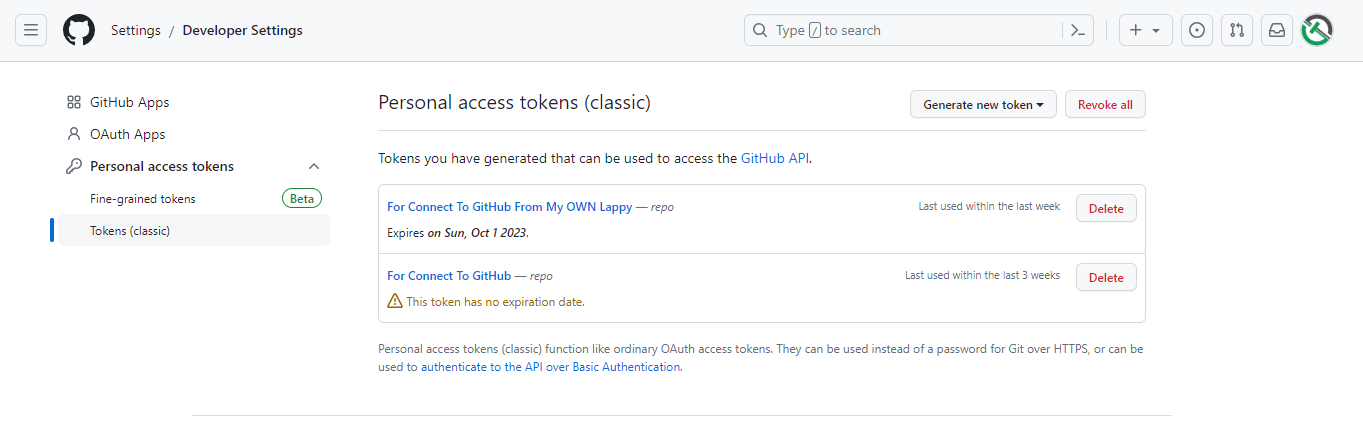The width and height of the screenshot is (1363, 435).
Task: Open the command palette icon in search bar
Action: point(1077,30)
